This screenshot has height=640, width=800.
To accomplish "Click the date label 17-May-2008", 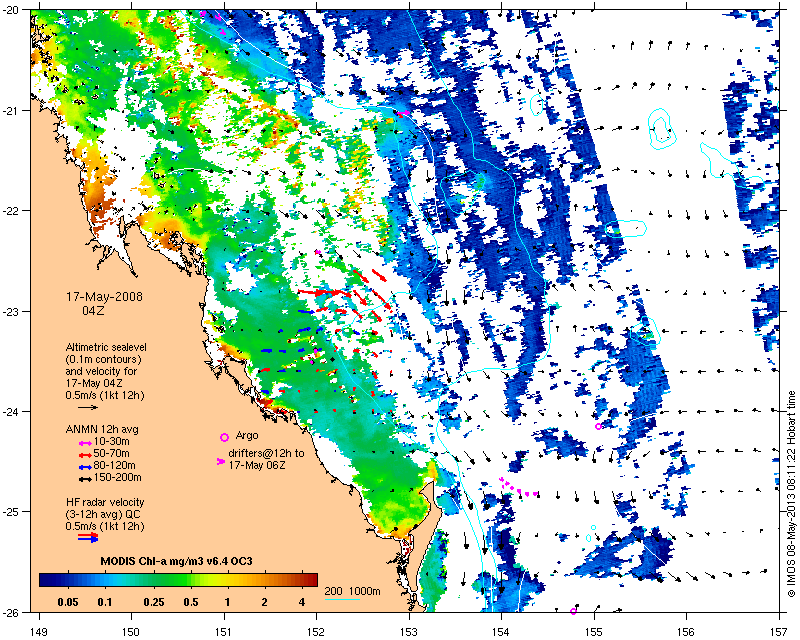I will click(x=105, y=297).
